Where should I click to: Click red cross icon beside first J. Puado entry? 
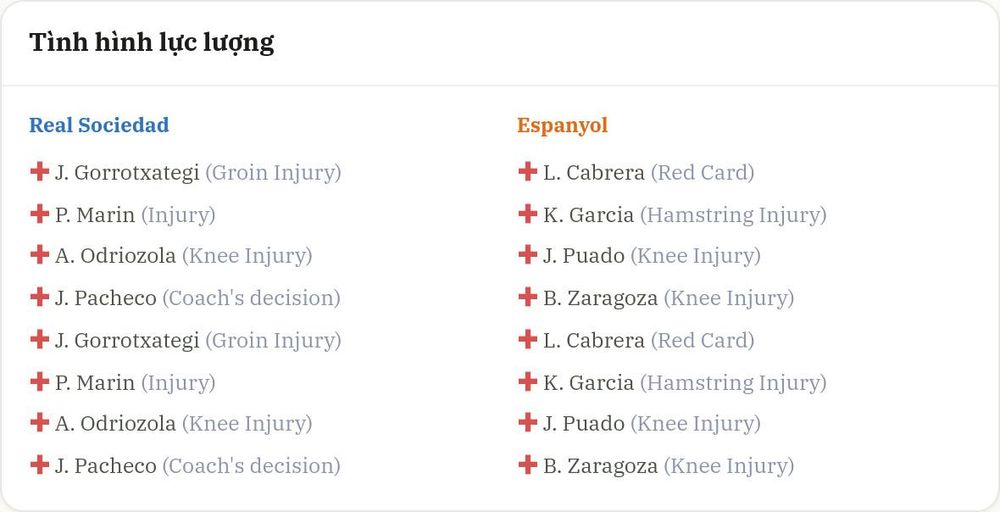527,255
